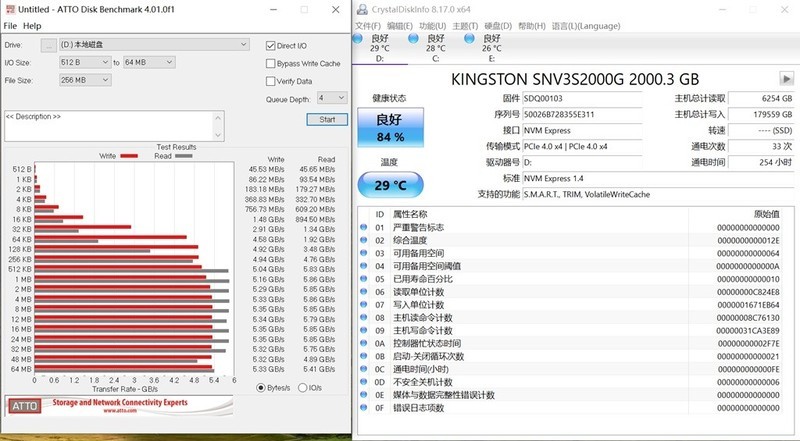Image resolution: width=800 pixels, height=441 pixels.
Task: Select the E: drive status orb
Action: (469, 38)
